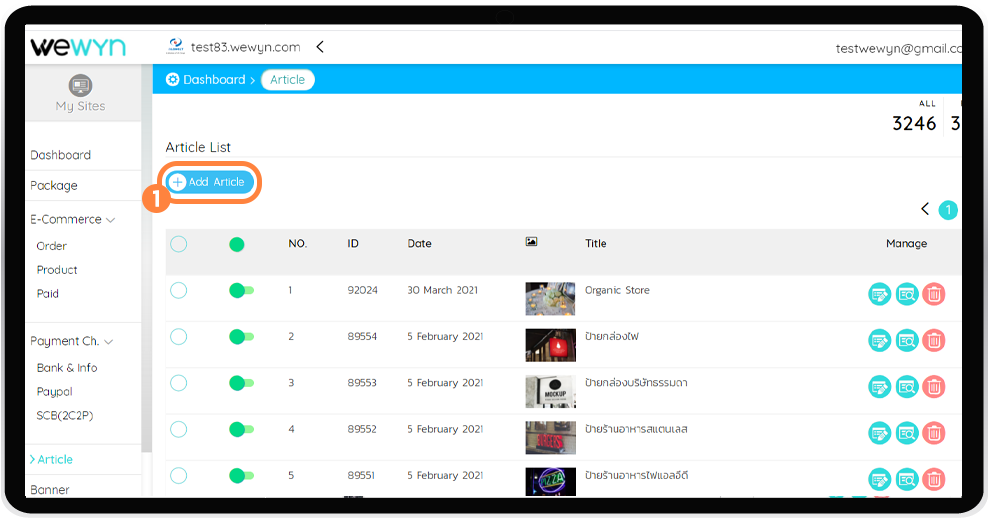Click the Date column header
This screenshot has width=990, height=521.
tap(419, 244)
